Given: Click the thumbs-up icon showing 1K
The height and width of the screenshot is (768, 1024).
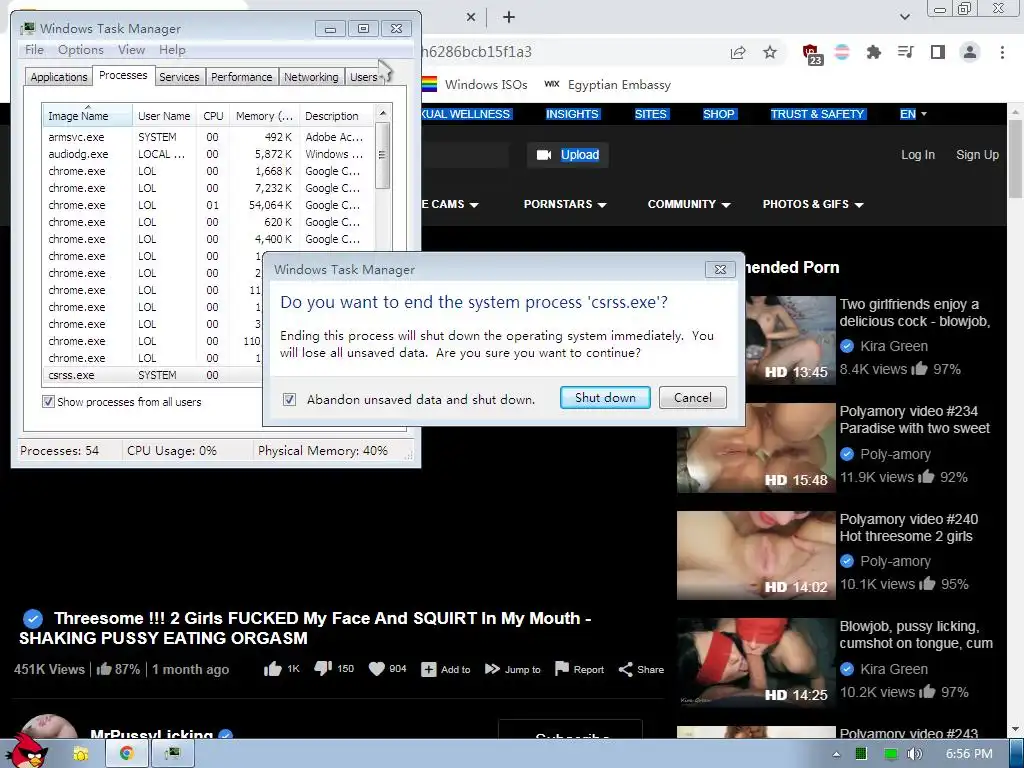Looking at the screenshot, I should 273,669.
